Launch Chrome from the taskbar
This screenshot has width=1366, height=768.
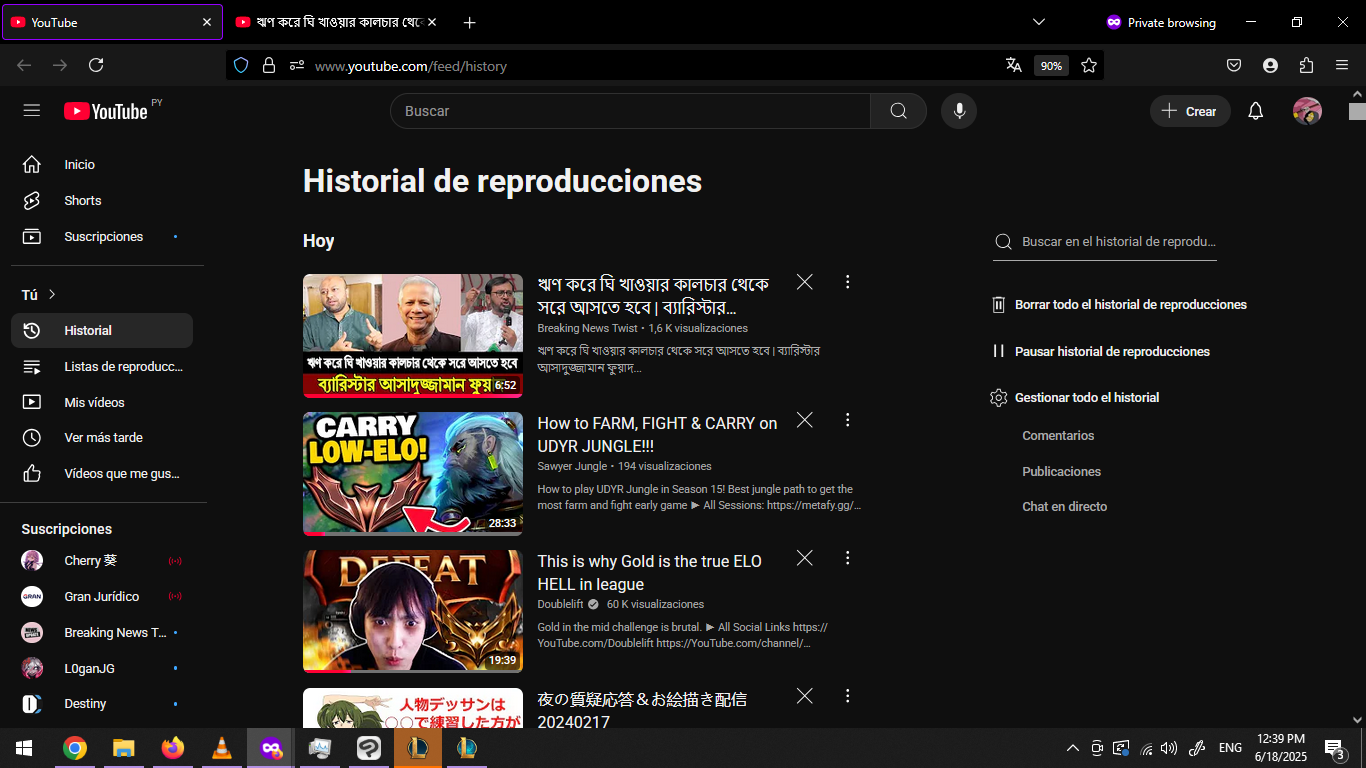tap(74, 748)
